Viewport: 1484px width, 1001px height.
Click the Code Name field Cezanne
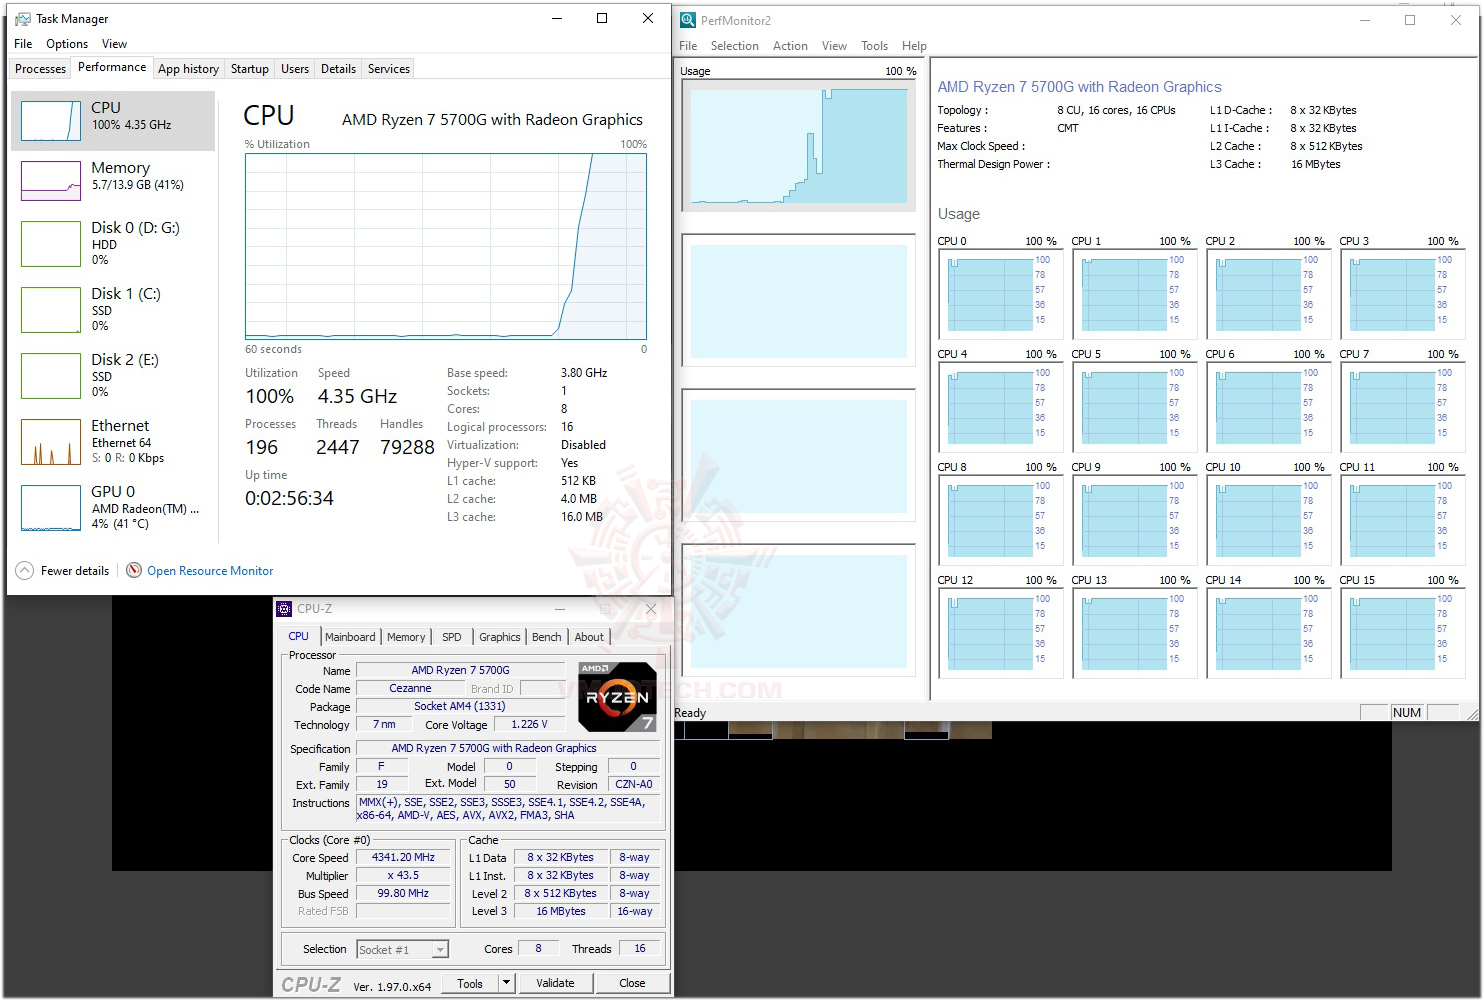pyautogui.click(x=410, y=688)
